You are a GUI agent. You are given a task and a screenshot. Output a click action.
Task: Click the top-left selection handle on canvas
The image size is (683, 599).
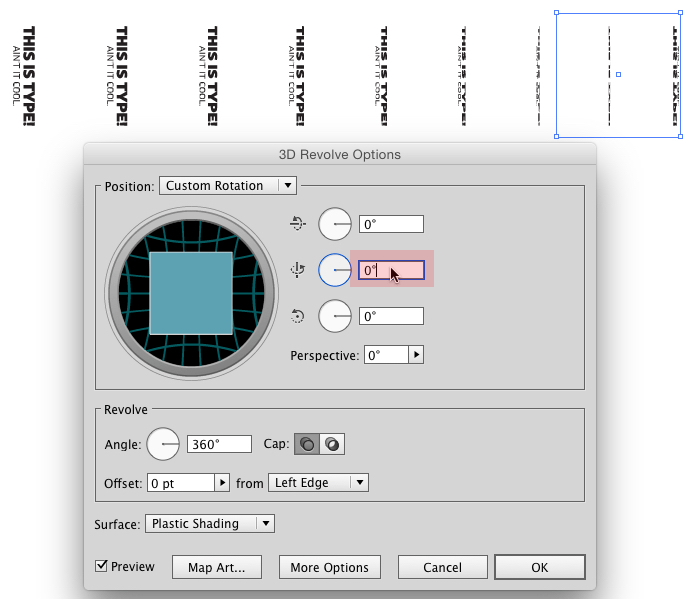[x=556, y=13]
